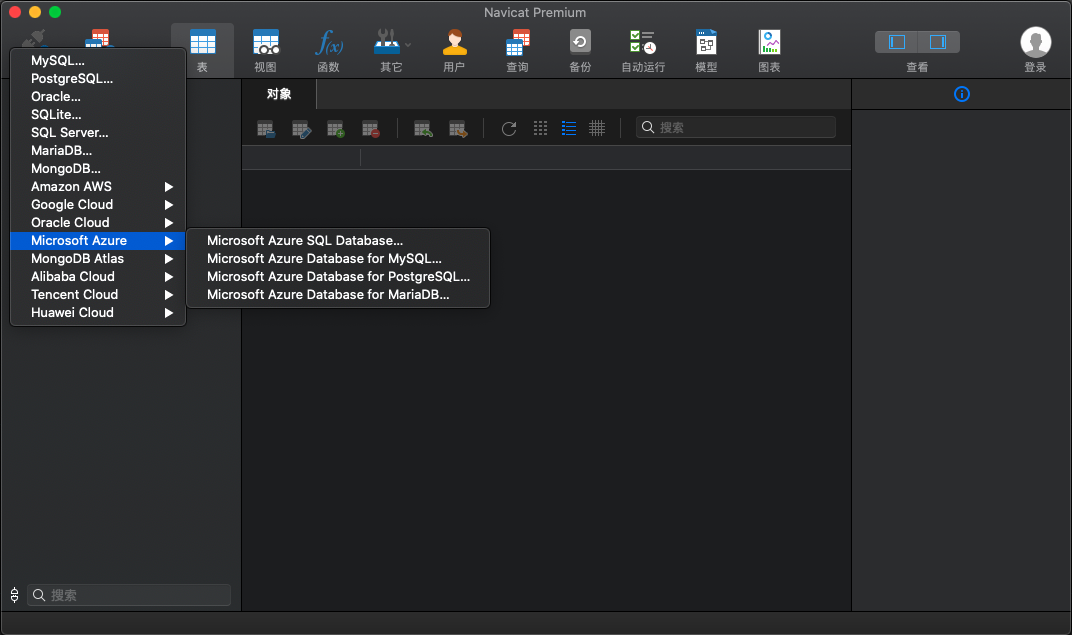Click the new query icon beside the connection plug
Image resolution: width=1072 pixels, height=635 pixels.
pos(100,38)
